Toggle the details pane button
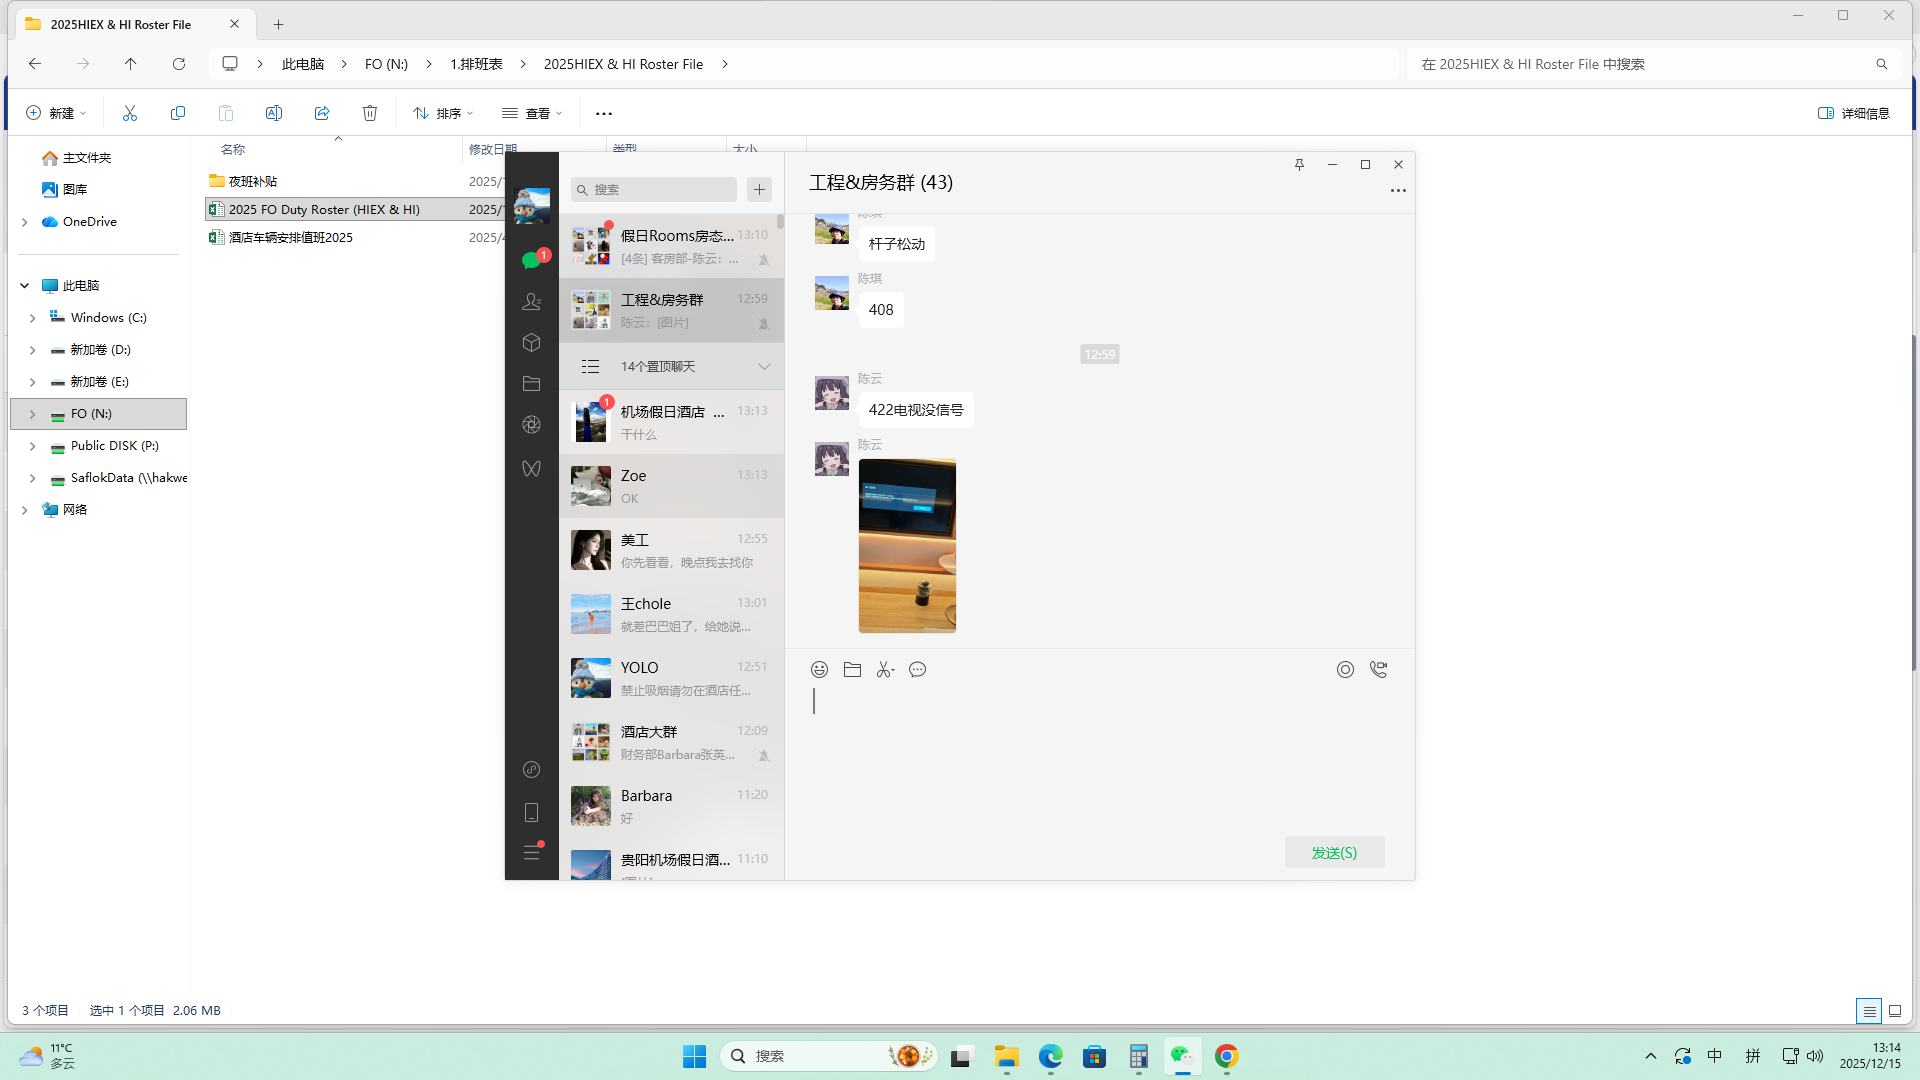Screen dimensions: 1920x1080 click(1853, 113)
